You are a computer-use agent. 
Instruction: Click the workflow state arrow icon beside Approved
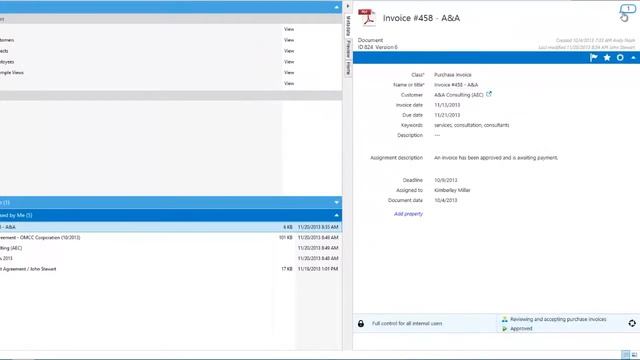coord(504,329)
